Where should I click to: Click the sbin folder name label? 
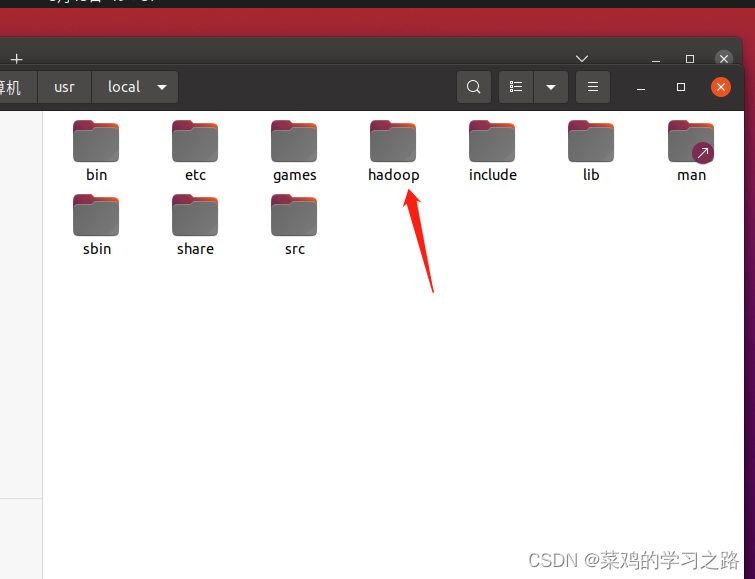click(x=97, y=249)
